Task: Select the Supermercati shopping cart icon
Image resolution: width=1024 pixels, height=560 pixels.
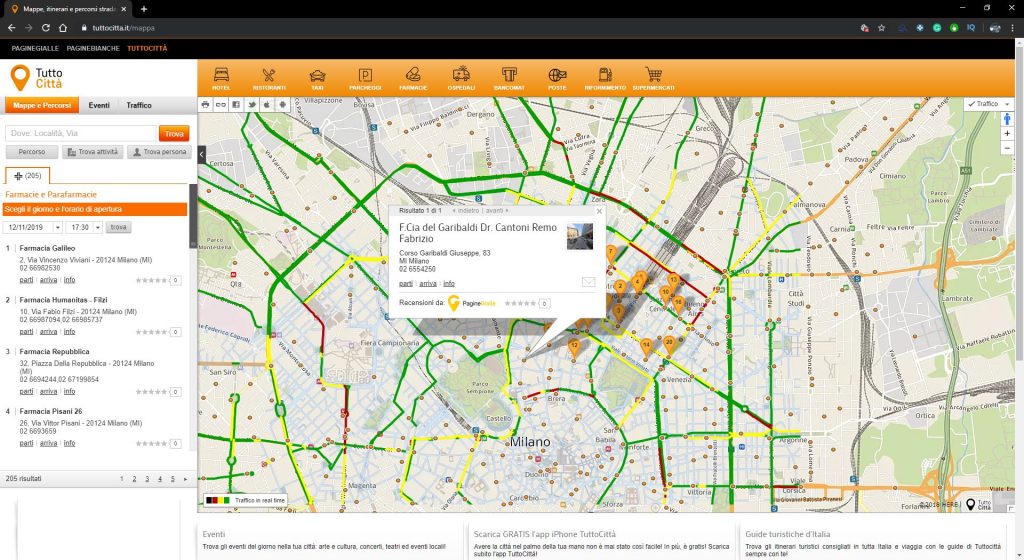Action: 654,77
